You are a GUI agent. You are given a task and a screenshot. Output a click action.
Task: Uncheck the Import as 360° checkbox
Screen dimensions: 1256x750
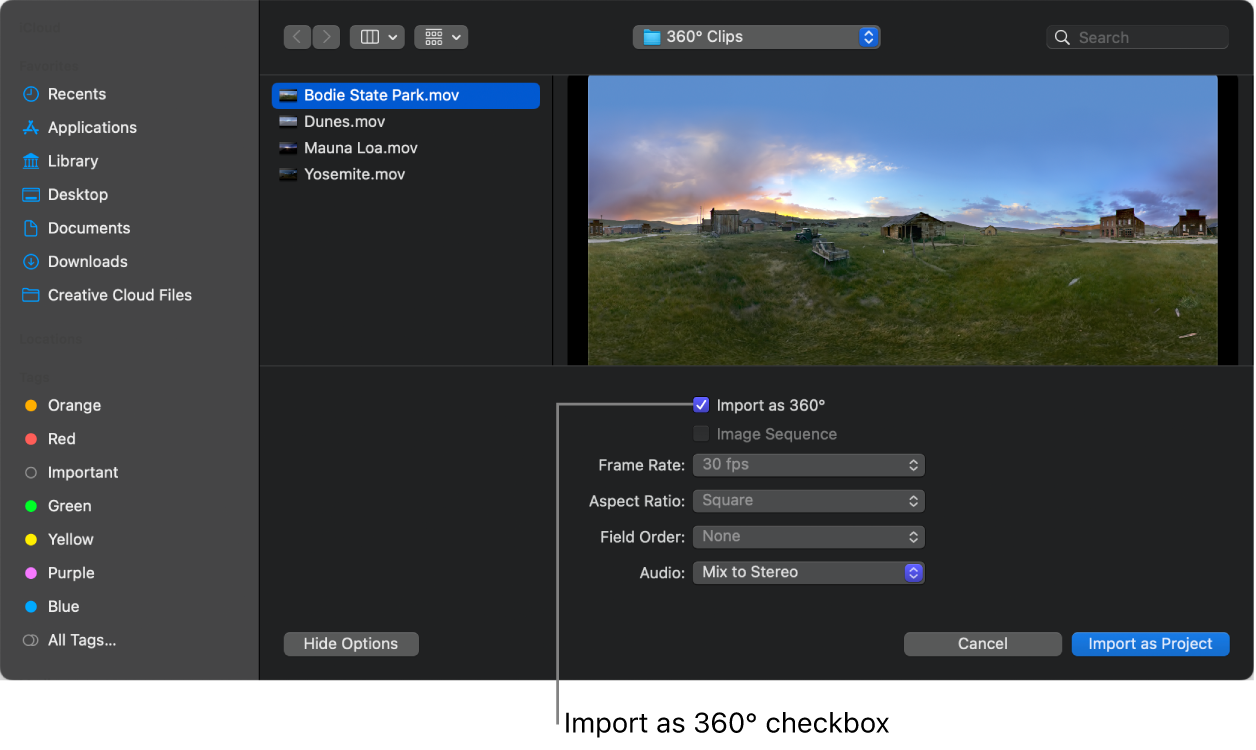point(701,404)
